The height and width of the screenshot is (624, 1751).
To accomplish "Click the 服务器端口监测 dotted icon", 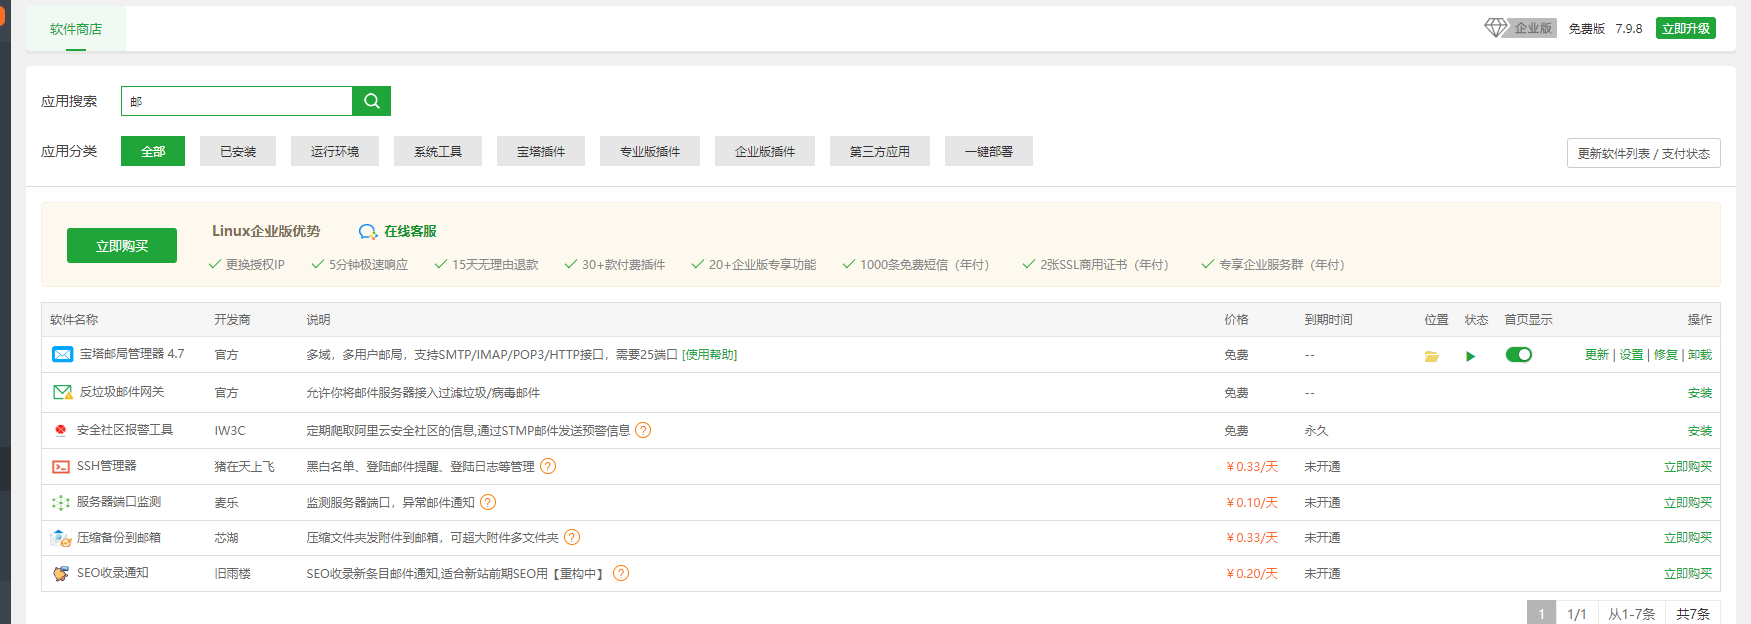I will click(x=61, y=502).
